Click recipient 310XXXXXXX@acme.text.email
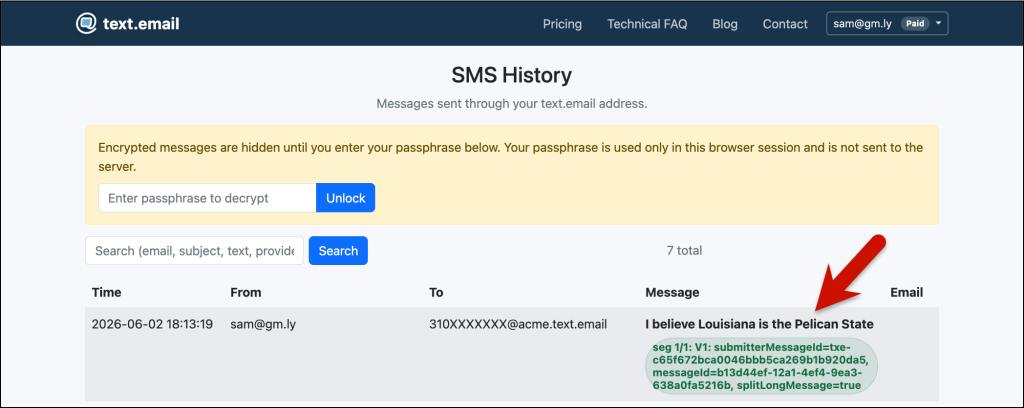This screenshot has width=1024, height=408. click(x=518, y=324)
